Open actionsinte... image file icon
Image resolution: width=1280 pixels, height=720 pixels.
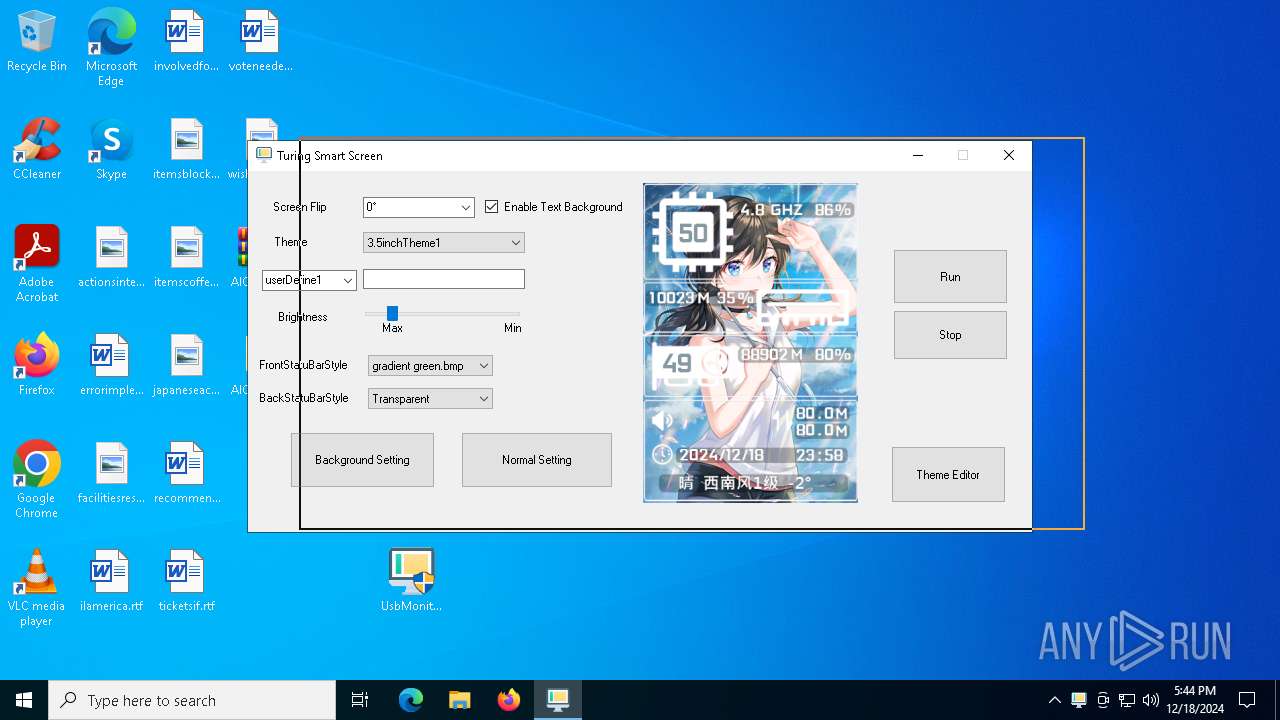(x=111, y=258)
